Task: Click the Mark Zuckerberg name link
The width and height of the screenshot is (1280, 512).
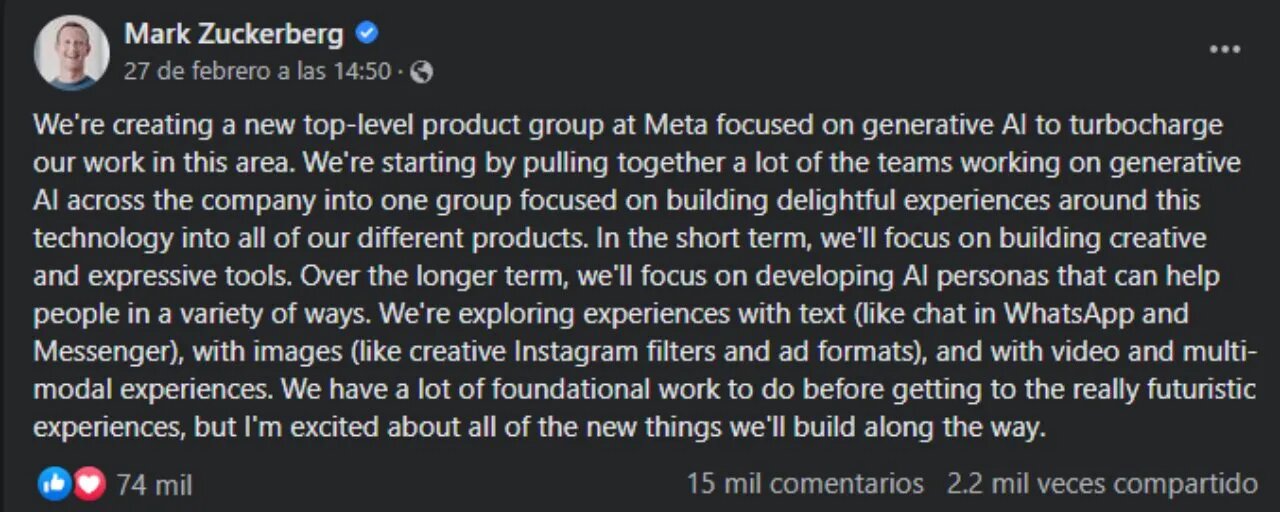Action: coord(234,34)
